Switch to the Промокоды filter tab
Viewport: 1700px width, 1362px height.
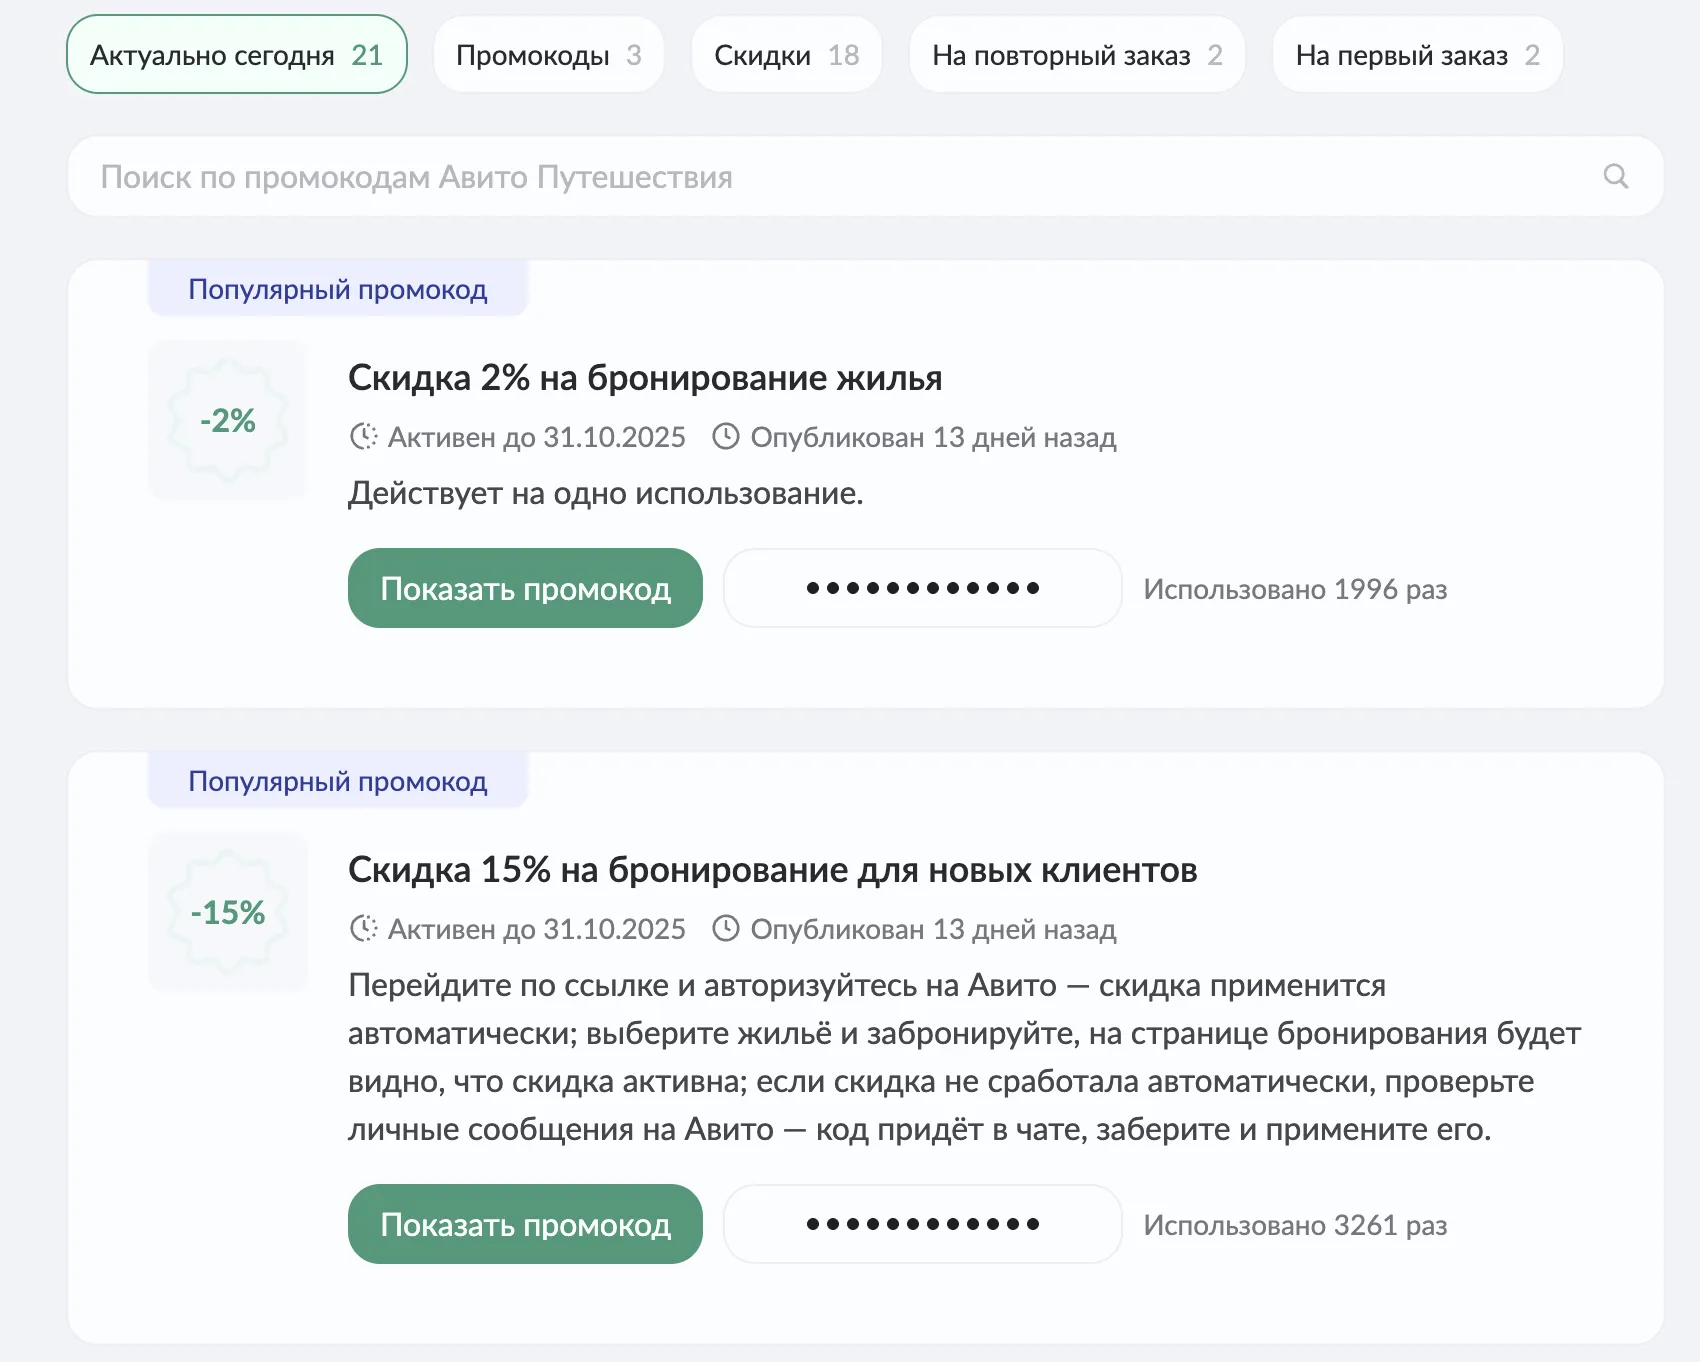point(548,55)
